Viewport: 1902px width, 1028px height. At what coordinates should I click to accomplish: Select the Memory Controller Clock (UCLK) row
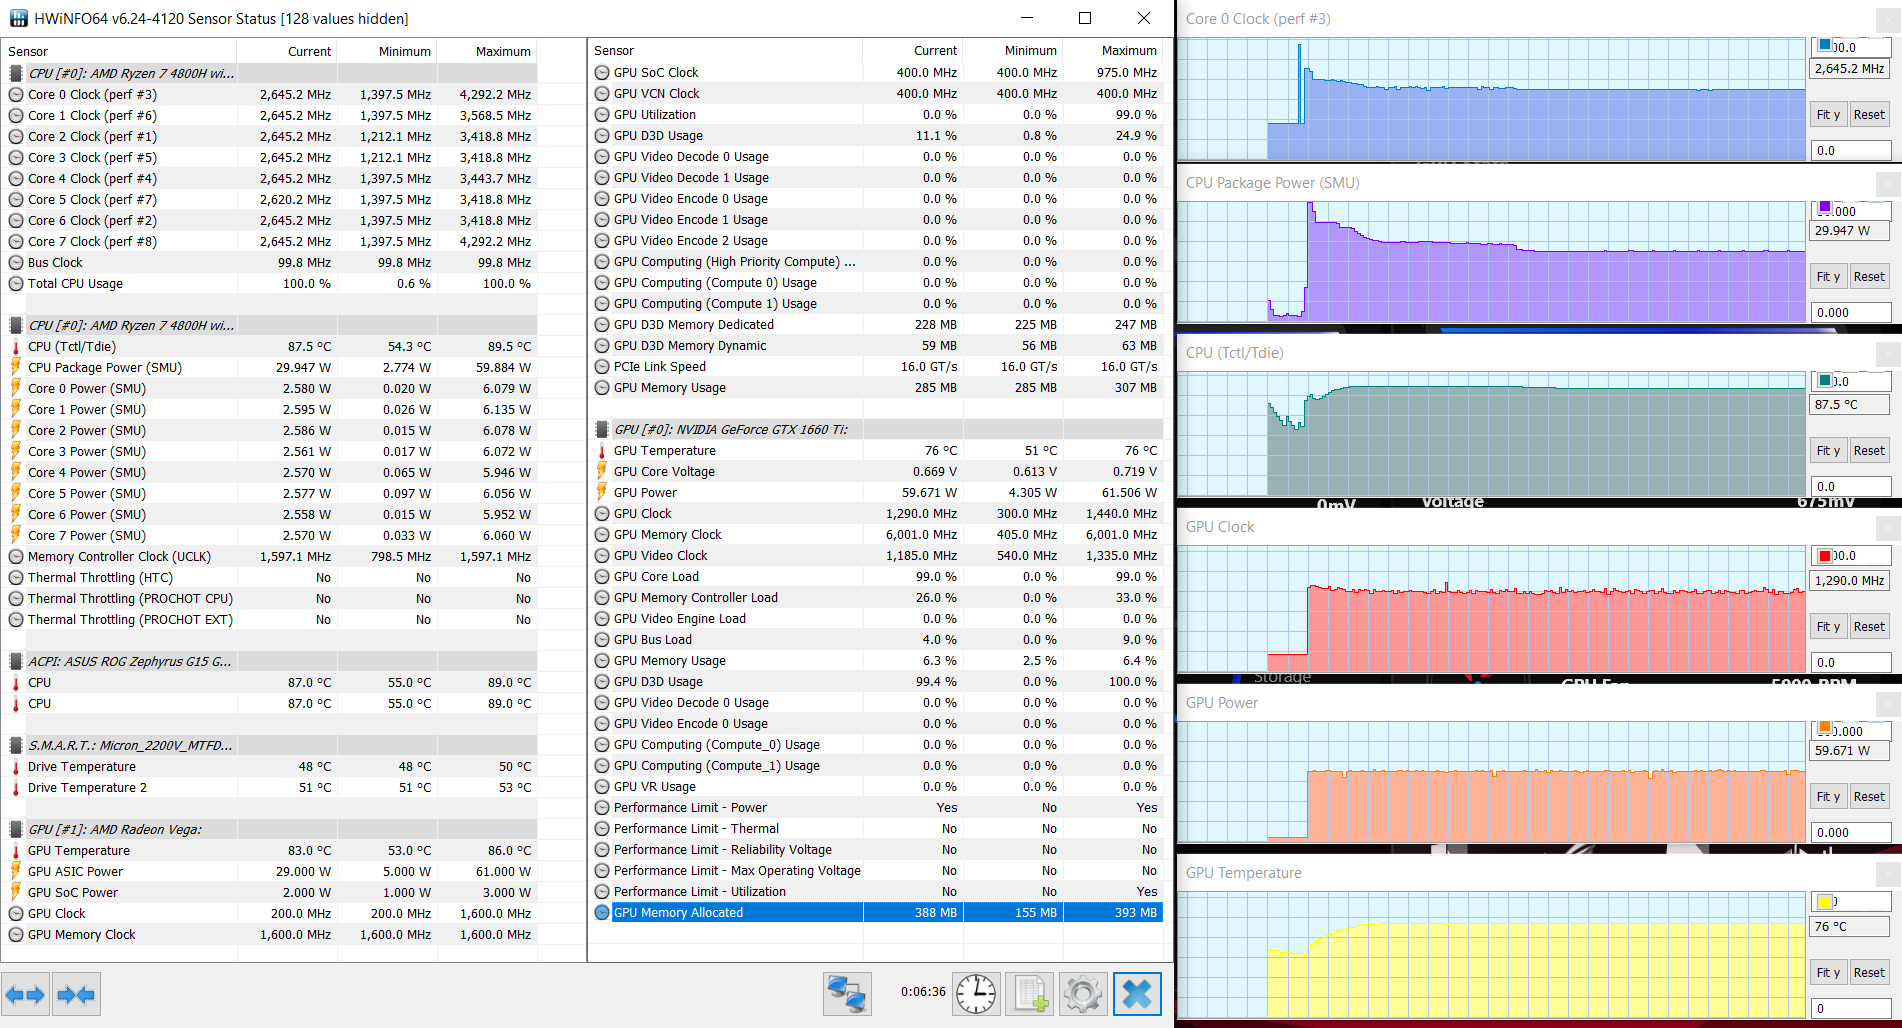[270, 557]
